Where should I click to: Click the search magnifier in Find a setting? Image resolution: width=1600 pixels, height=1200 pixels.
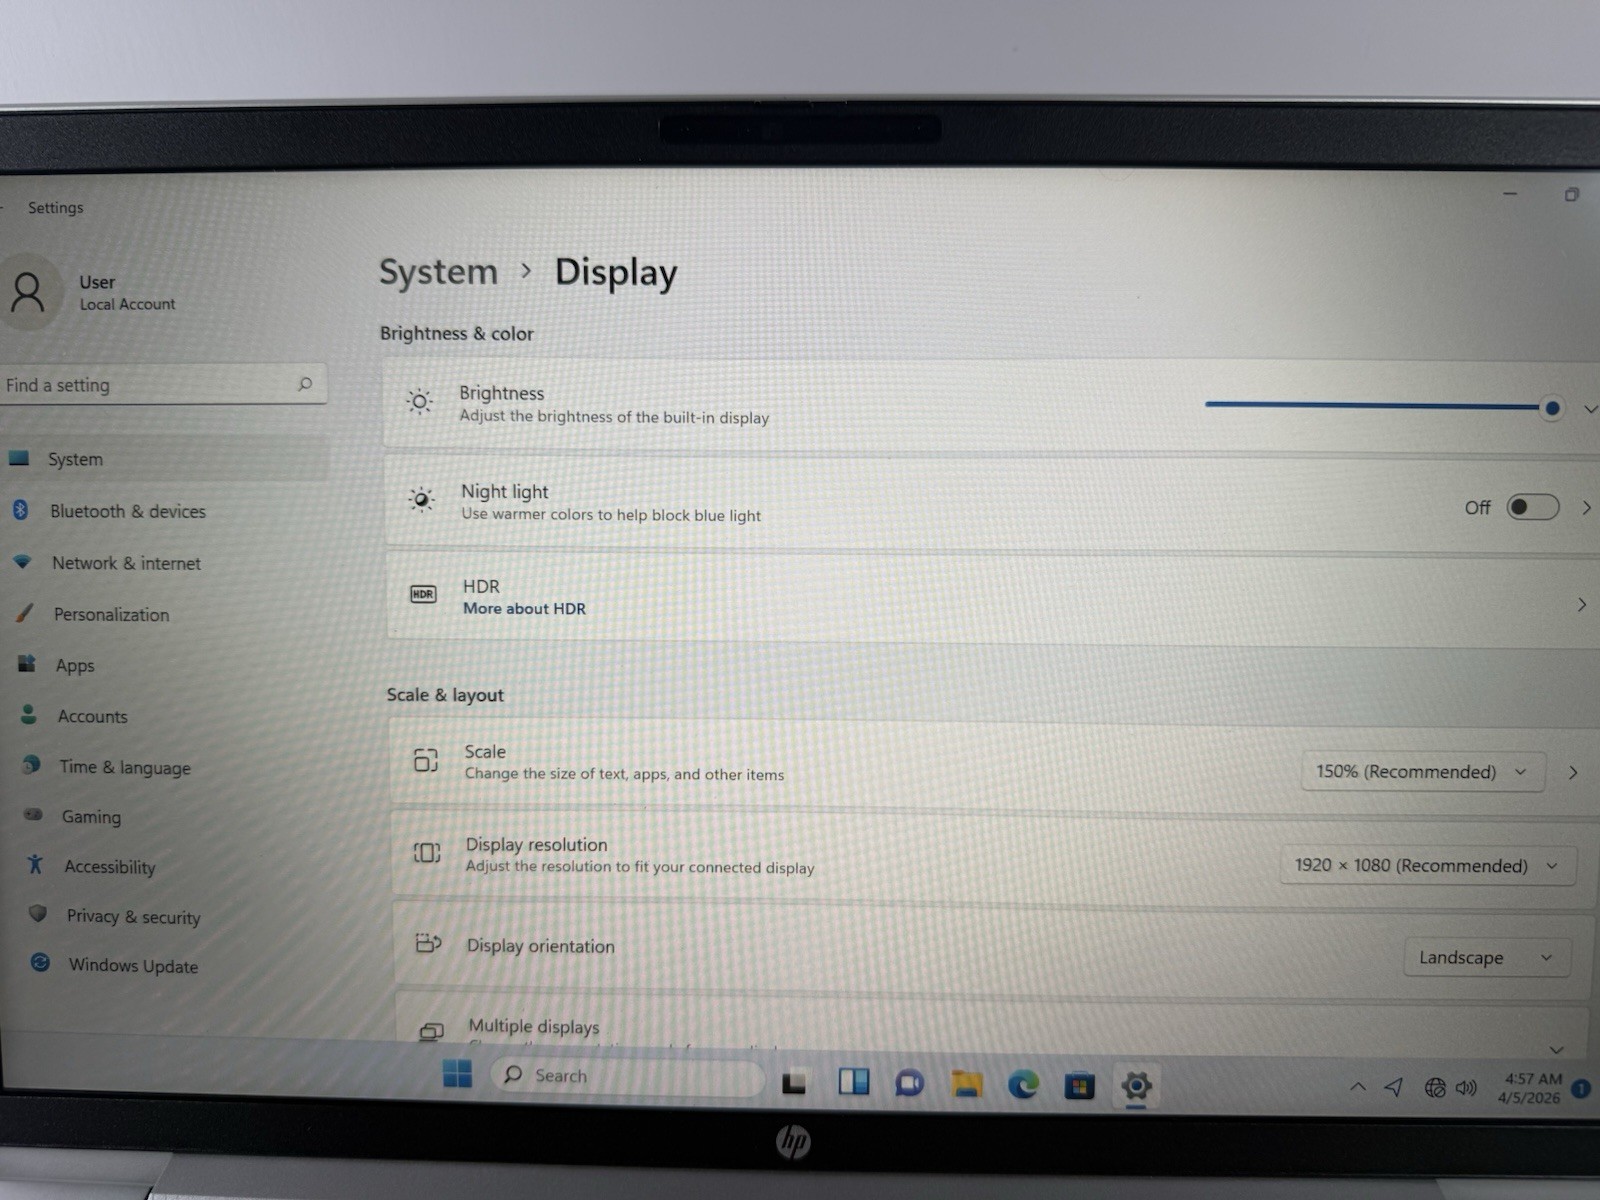(x=305, y=384)
